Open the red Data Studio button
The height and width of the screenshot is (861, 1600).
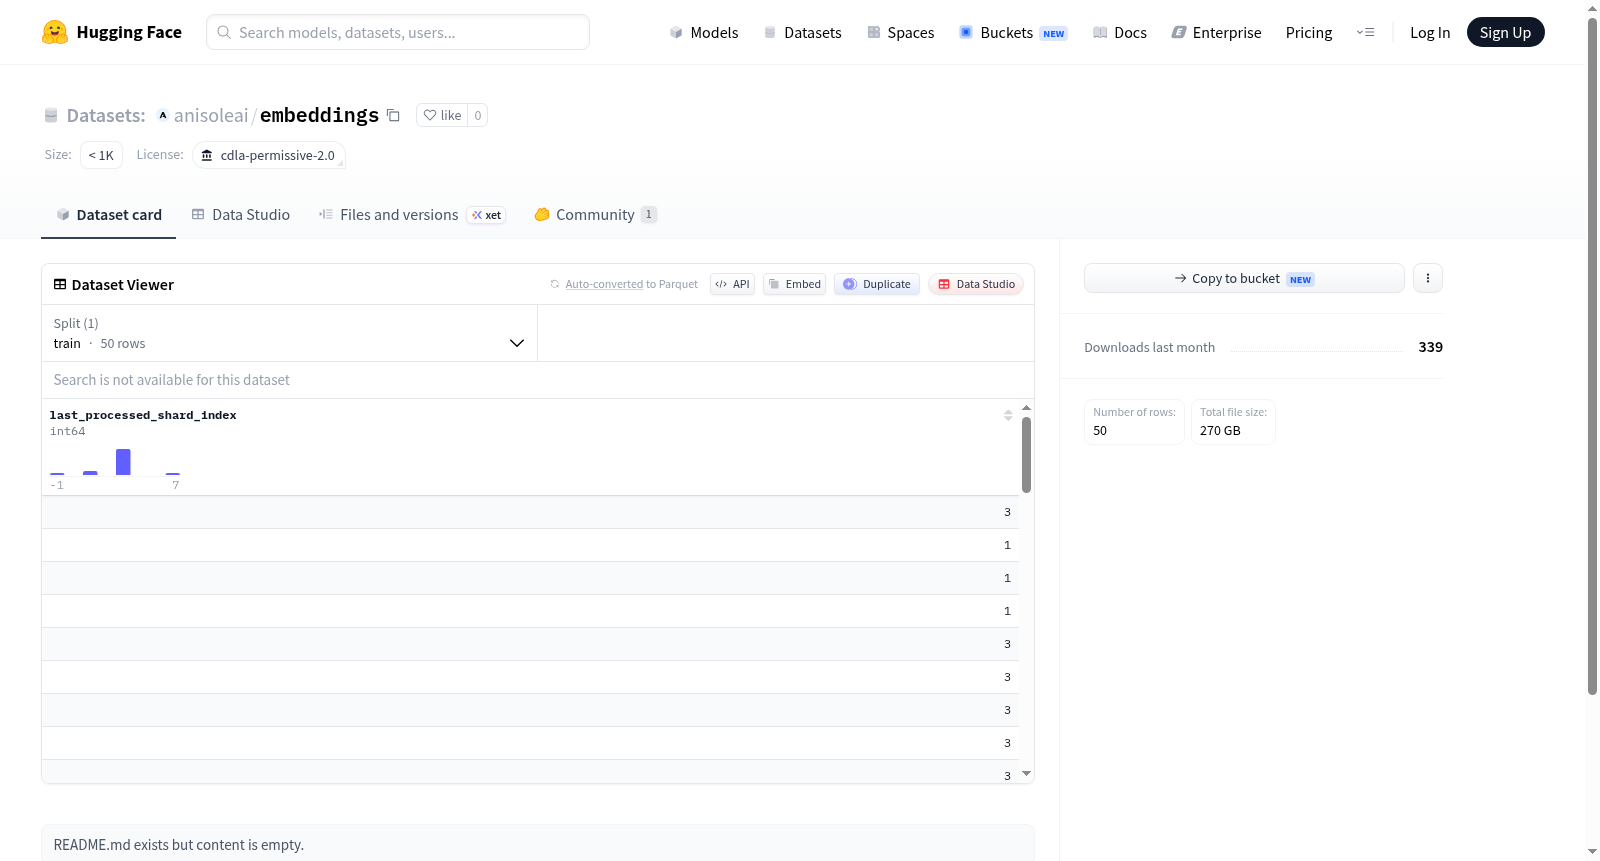pos(976,284)
